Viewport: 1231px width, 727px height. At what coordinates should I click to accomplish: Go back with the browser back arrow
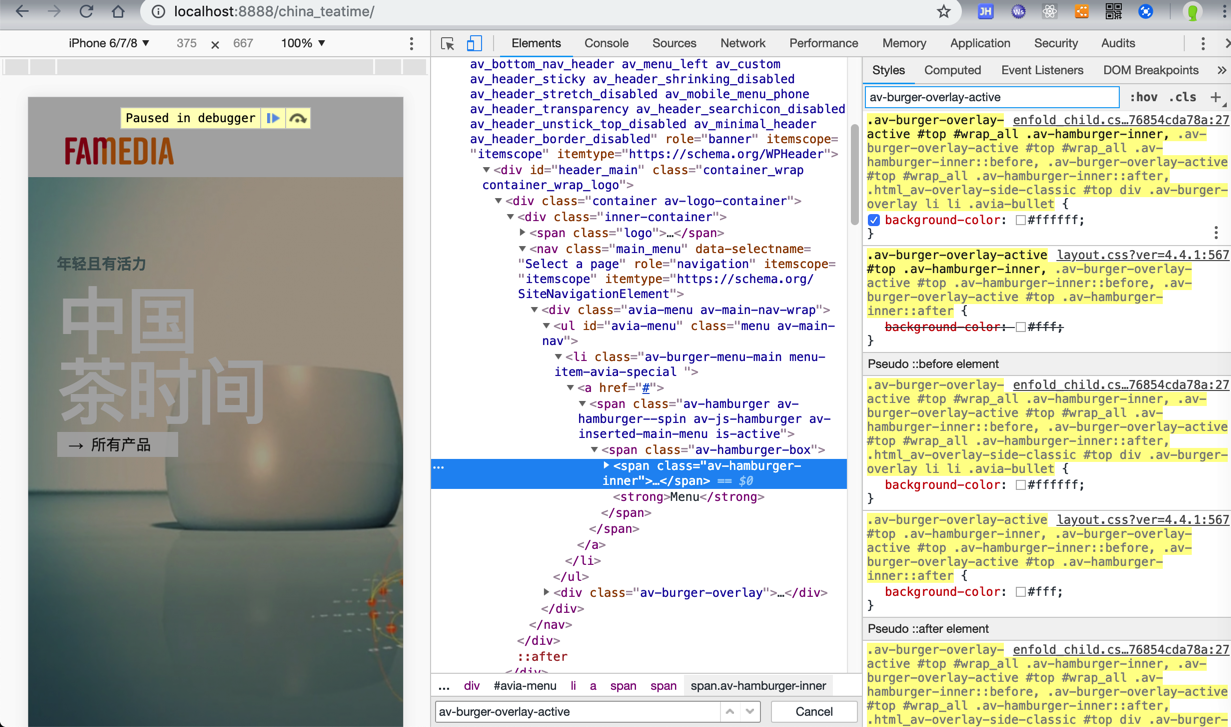click(22, 12)
